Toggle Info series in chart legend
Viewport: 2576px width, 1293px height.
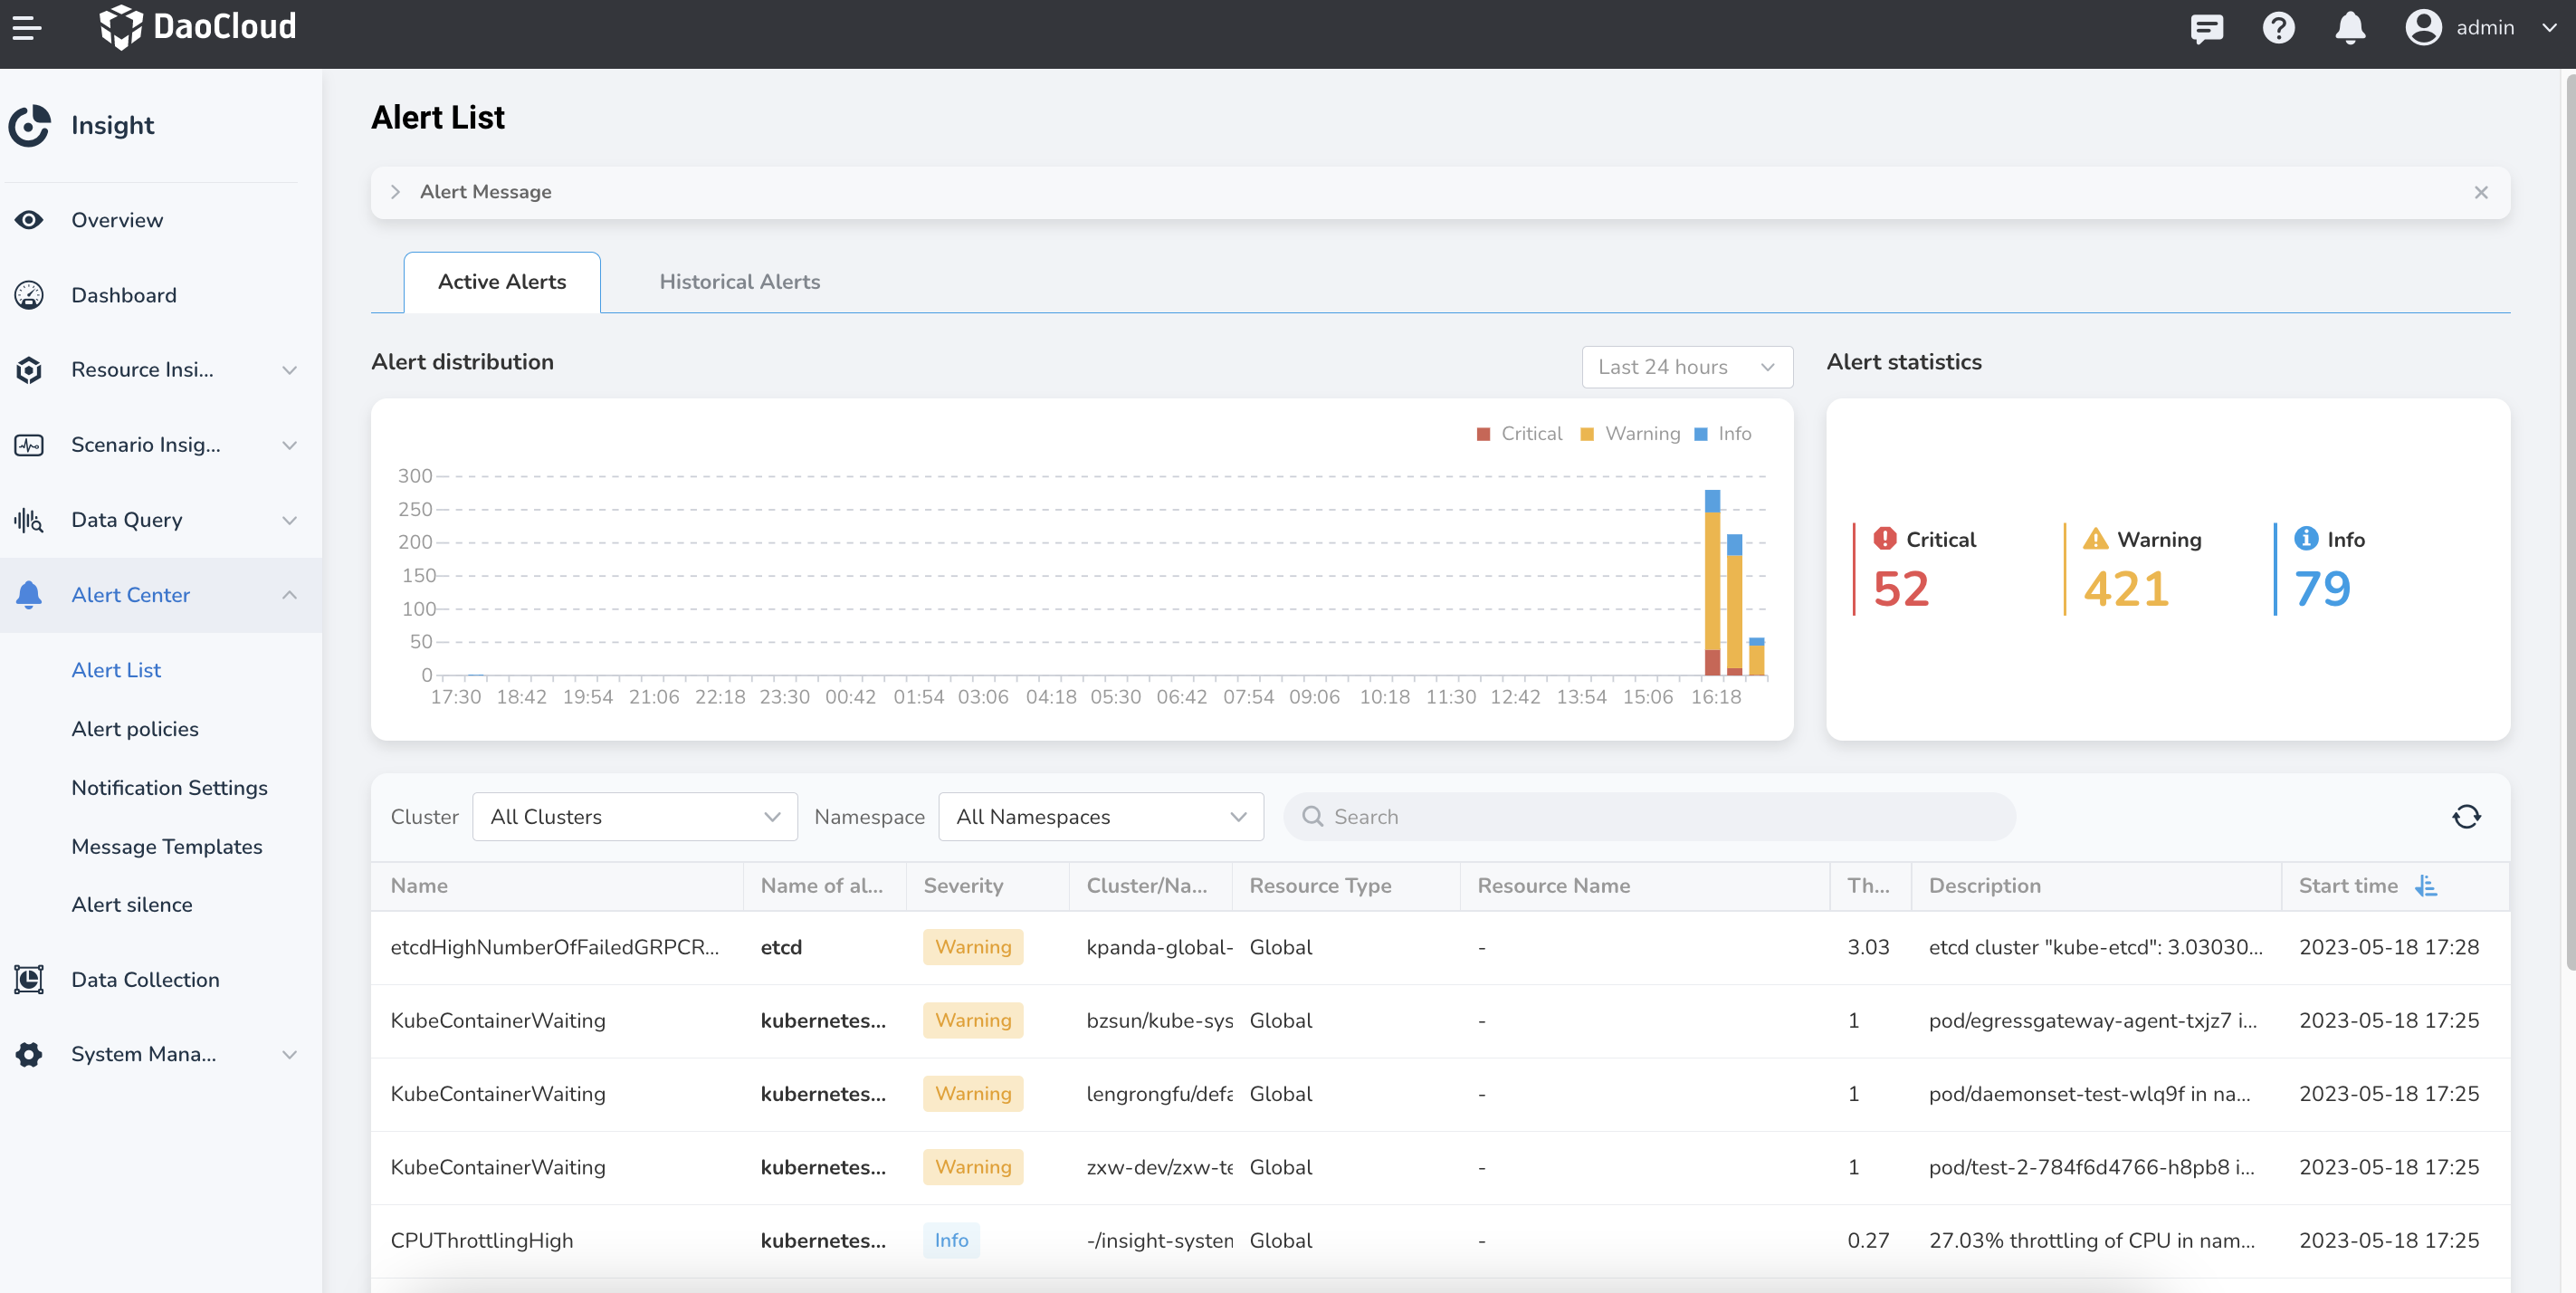click(1723, 434)
